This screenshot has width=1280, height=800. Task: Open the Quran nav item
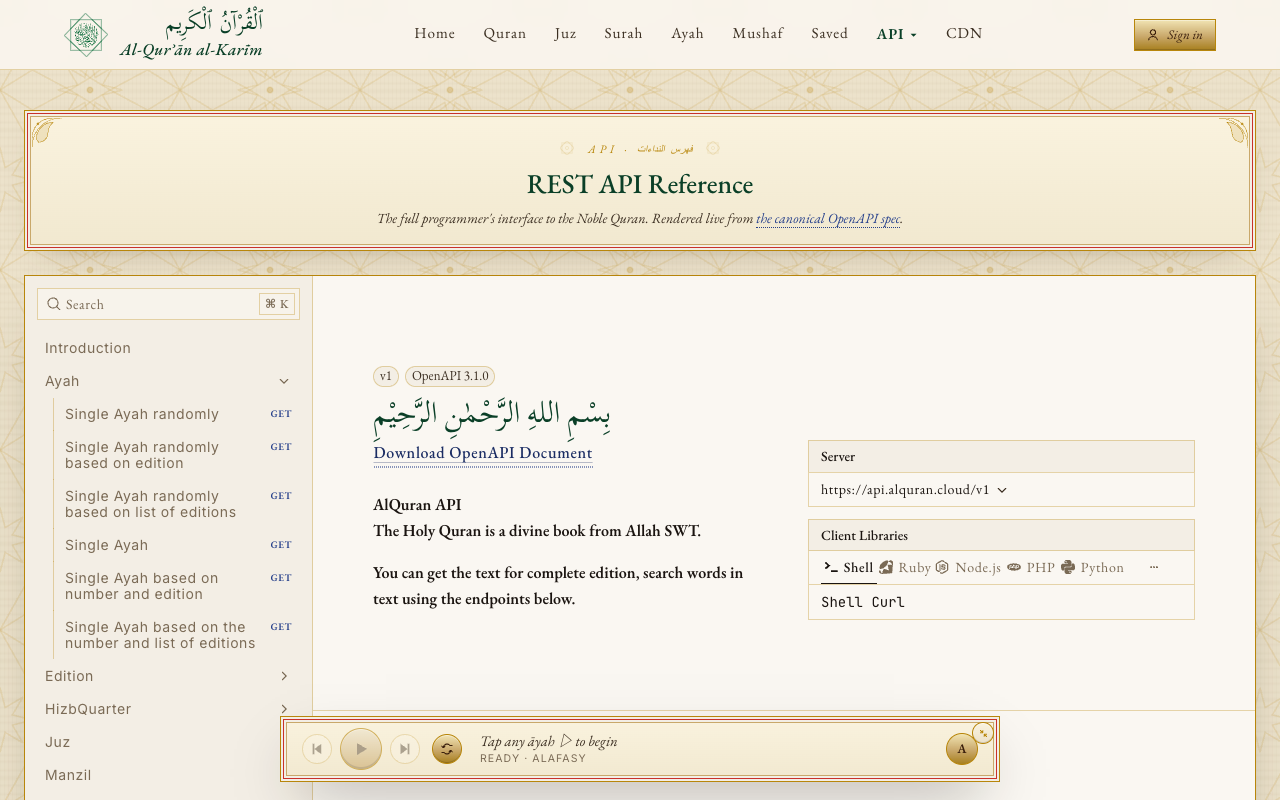pyautogui.click(x=505, y=33)
